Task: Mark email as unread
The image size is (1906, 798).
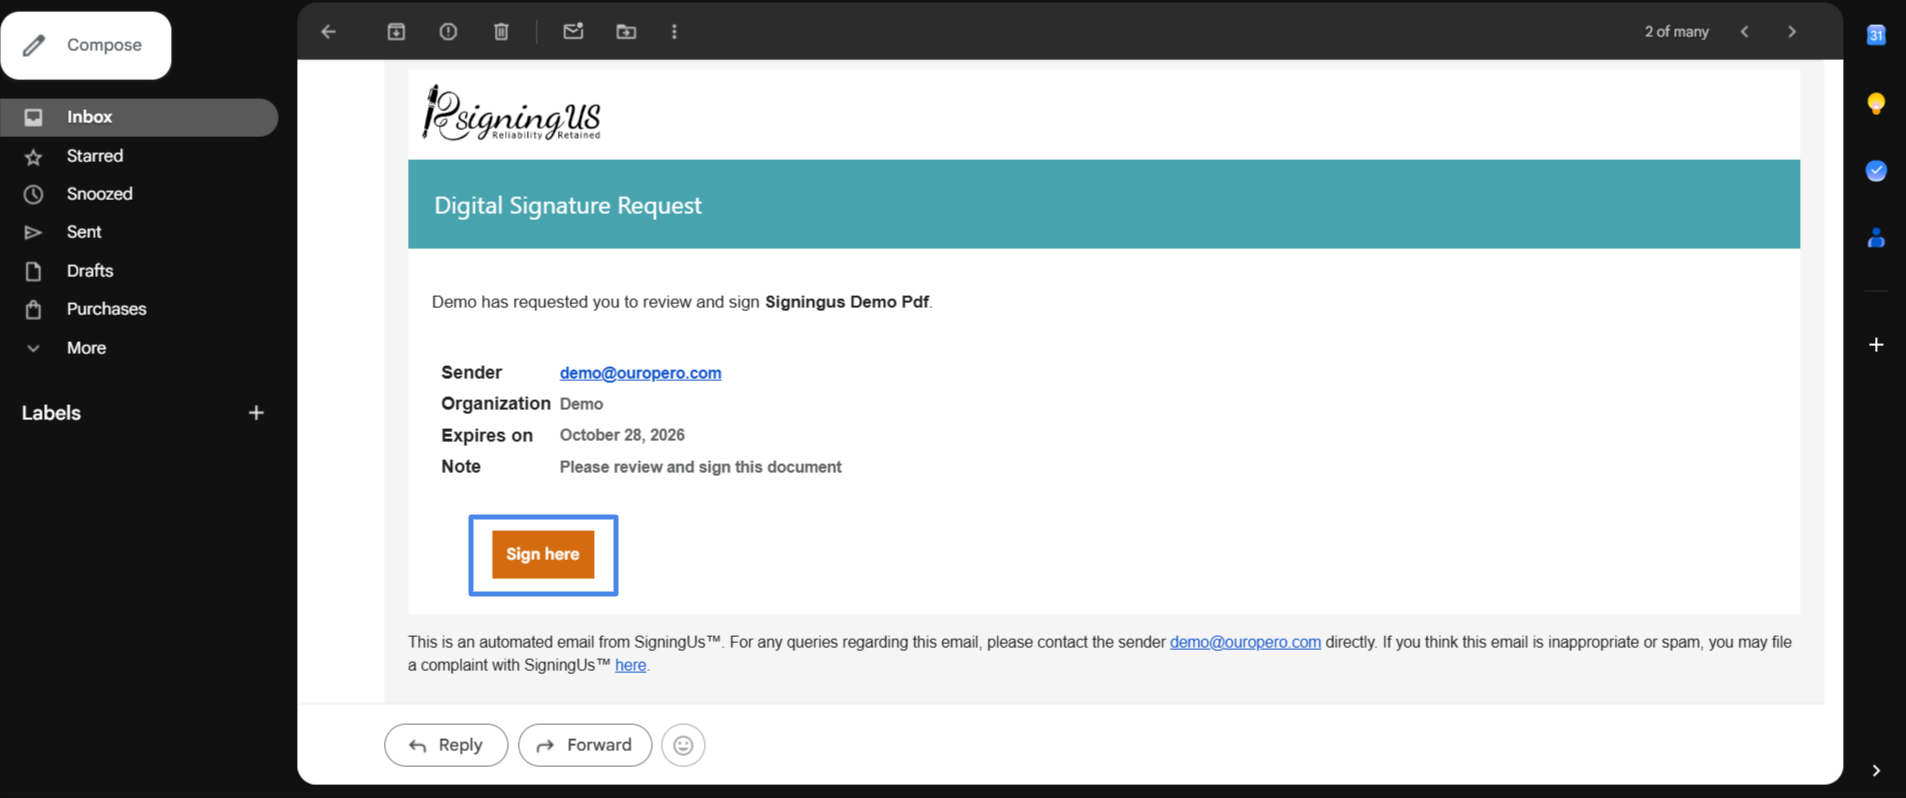Action: [x=573, y=32]
